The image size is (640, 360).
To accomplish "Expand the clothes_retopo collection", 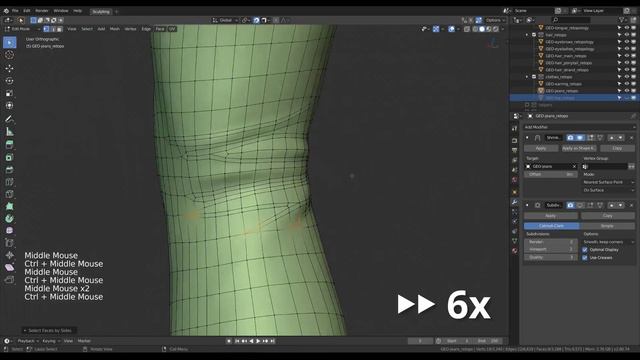I will pyautogui.click(x=527, y=77).
